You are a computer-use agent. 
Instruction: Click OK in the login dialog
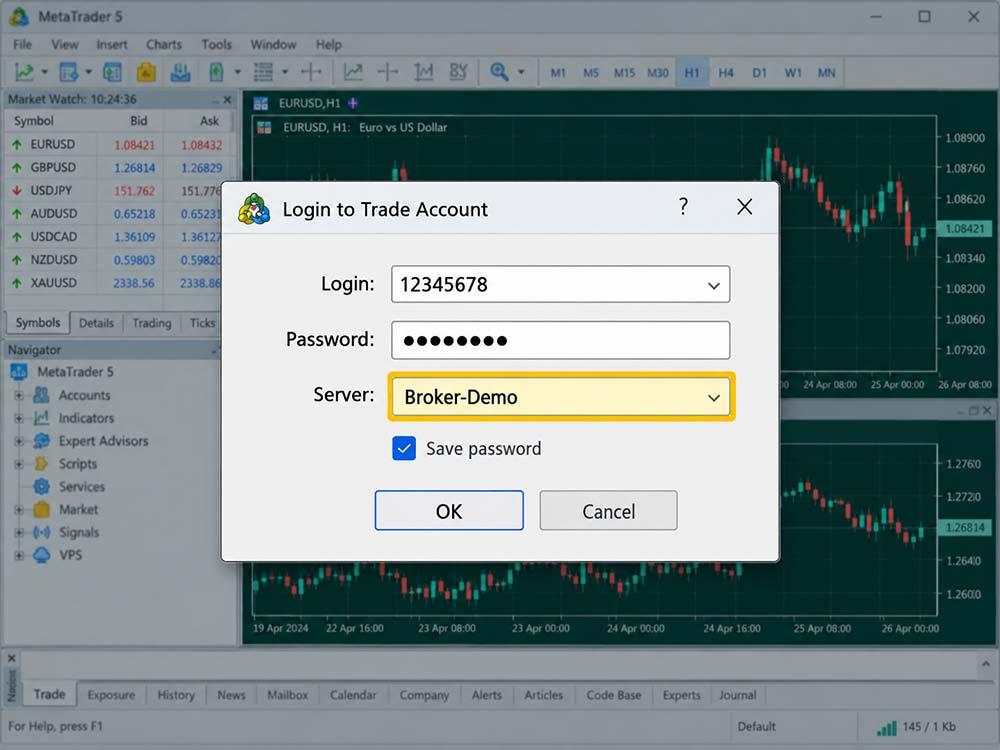tap(449, 510)
